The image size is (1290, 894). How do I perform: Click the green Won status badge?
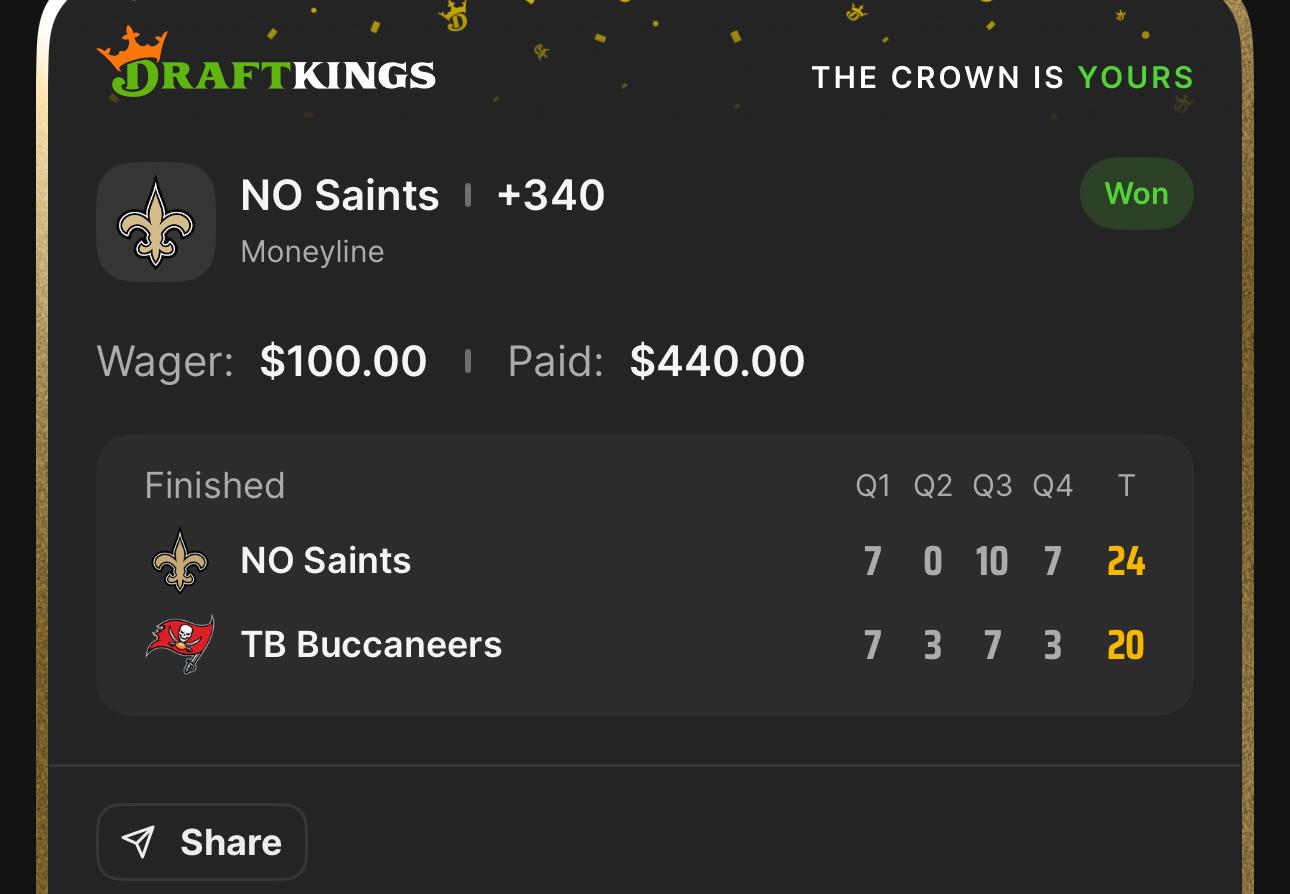[1136, 193]
